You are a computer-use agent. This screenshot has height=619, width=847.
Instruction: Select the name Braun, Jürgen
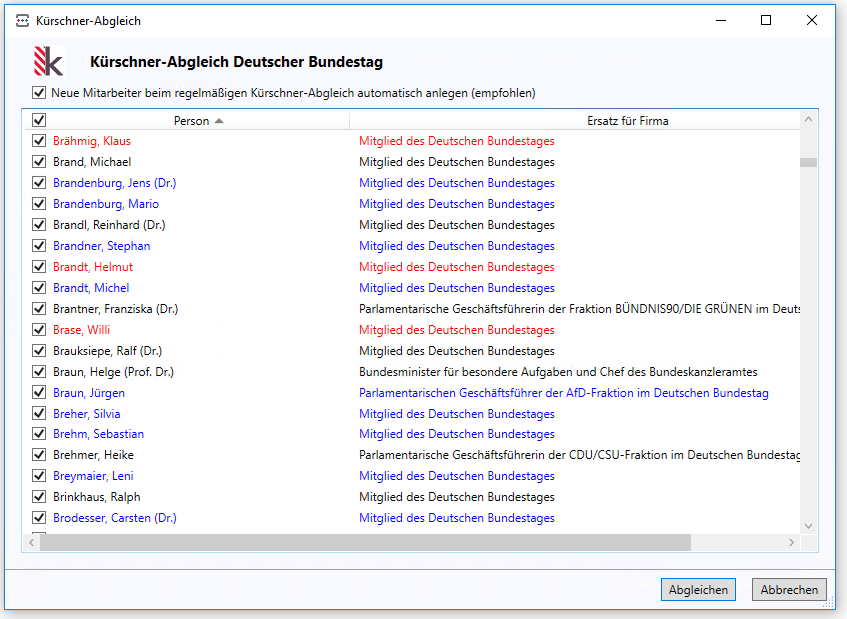89,393
